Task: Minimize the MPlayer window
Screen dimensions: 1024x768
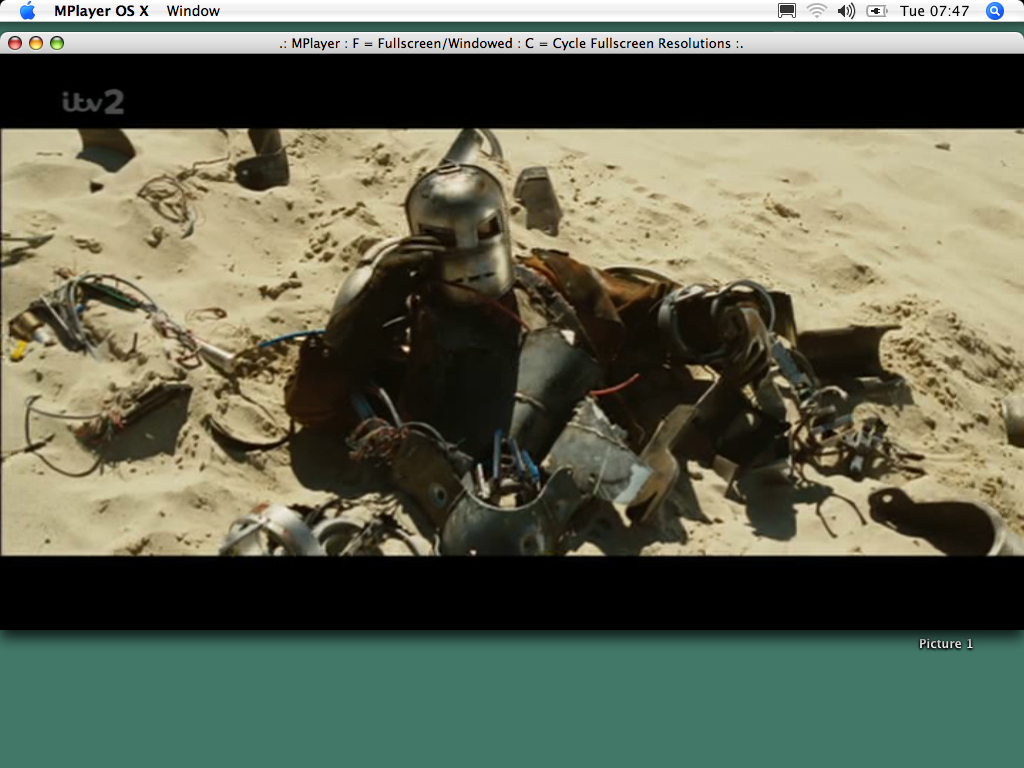Action: point(36,43)
